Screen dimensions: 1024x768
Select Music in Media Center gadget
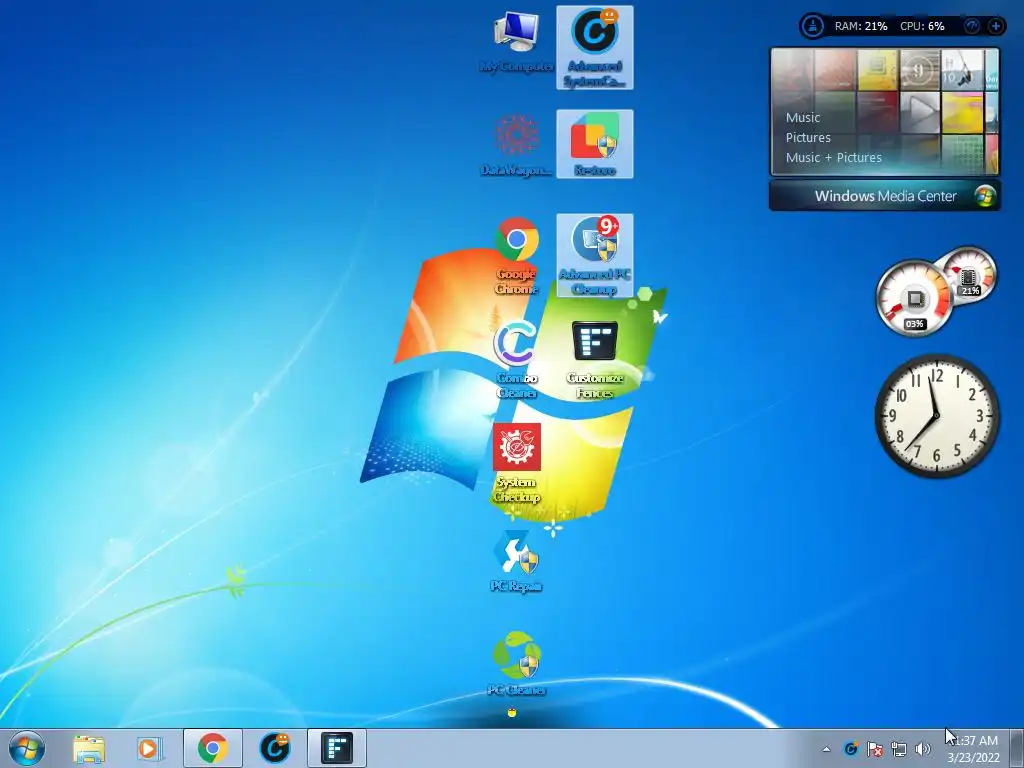803,118
